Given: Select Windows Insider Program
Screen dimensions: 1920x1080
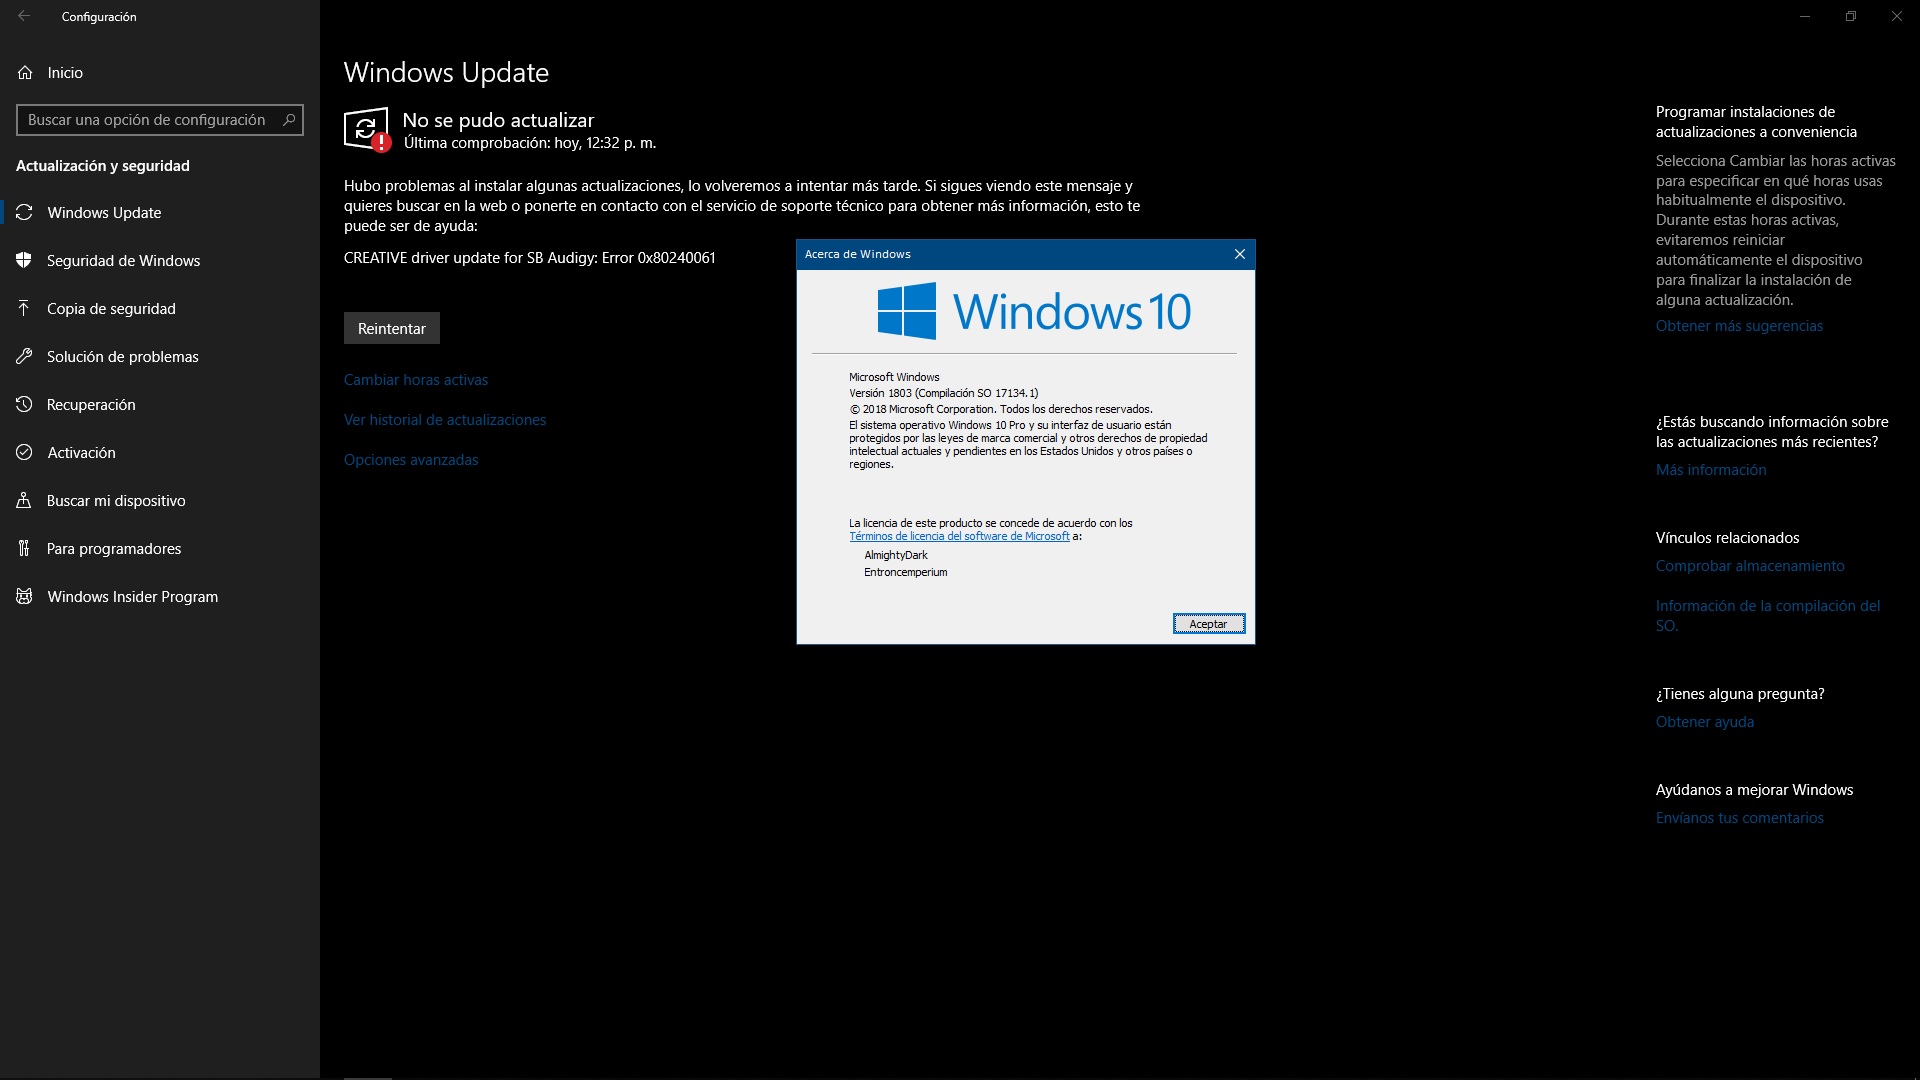Looking at the screenshot, I should point(160,596).
